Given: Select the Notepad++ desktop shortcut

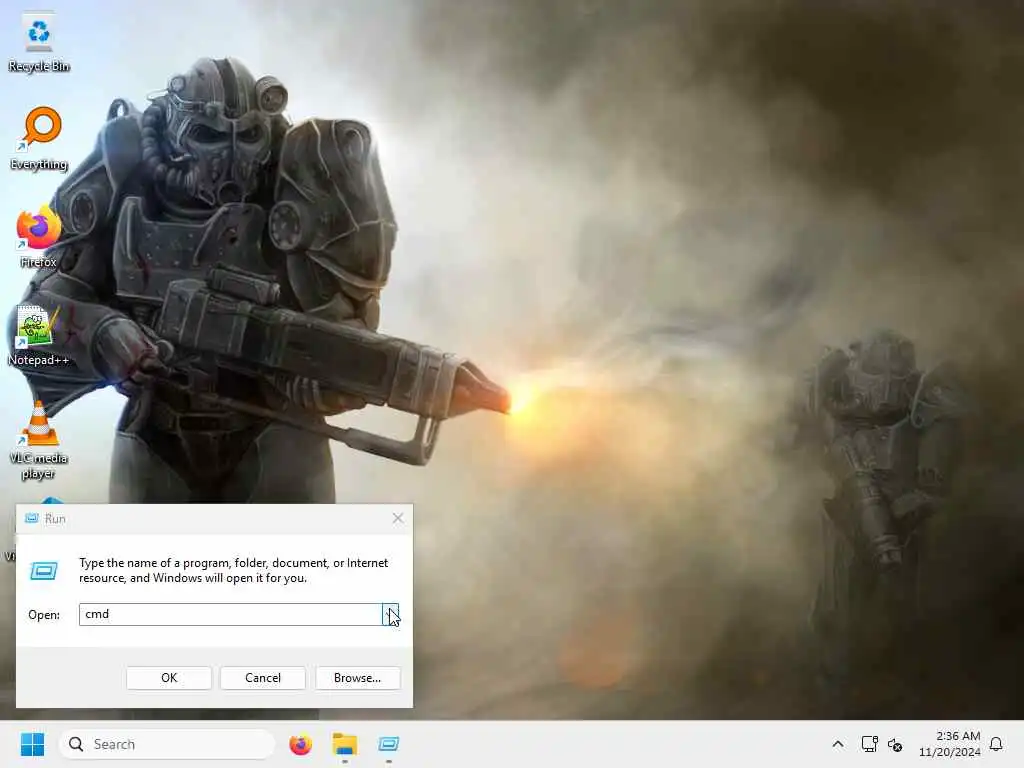Looking at the screenshot, I should [38, 334].
